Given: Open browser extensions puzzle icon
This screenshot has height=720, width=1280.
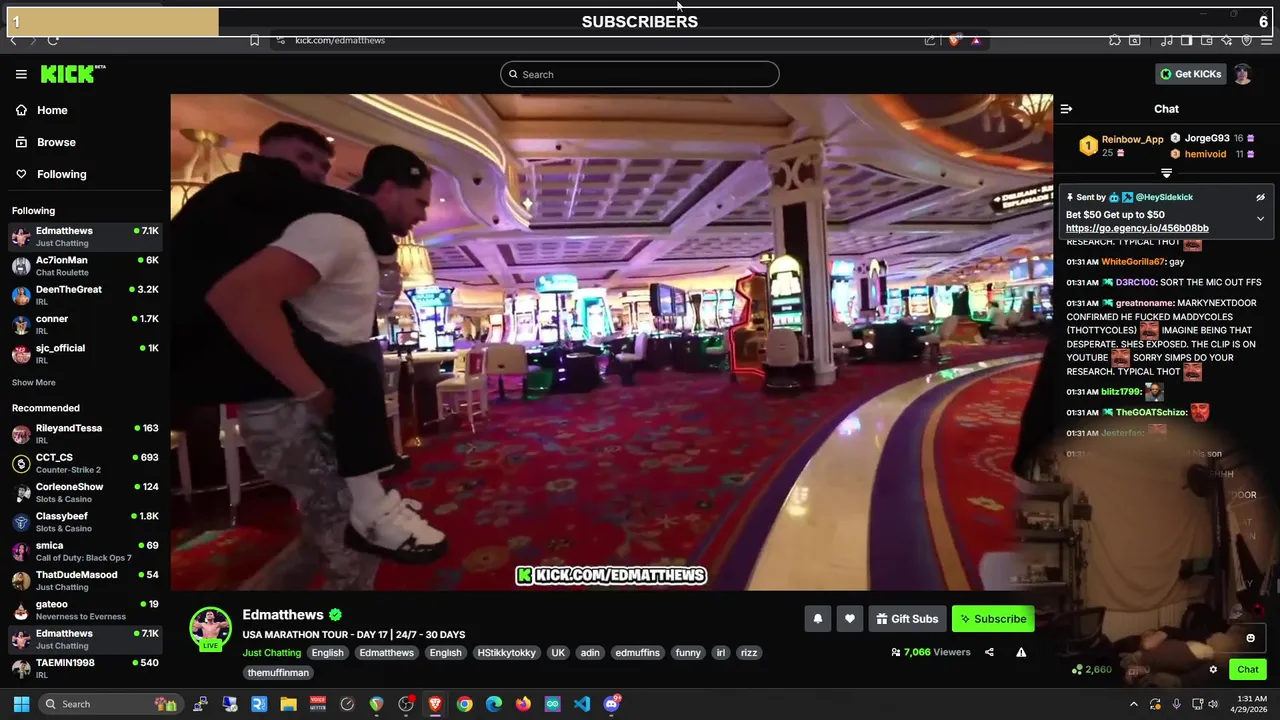Looking at the screenshot, I should pos(1114,40).
